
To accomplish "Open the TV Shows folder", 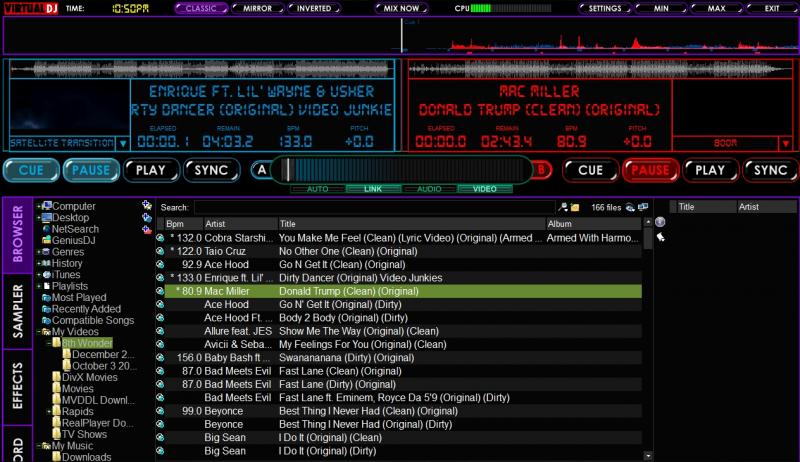I will click(x=80, y=434).
